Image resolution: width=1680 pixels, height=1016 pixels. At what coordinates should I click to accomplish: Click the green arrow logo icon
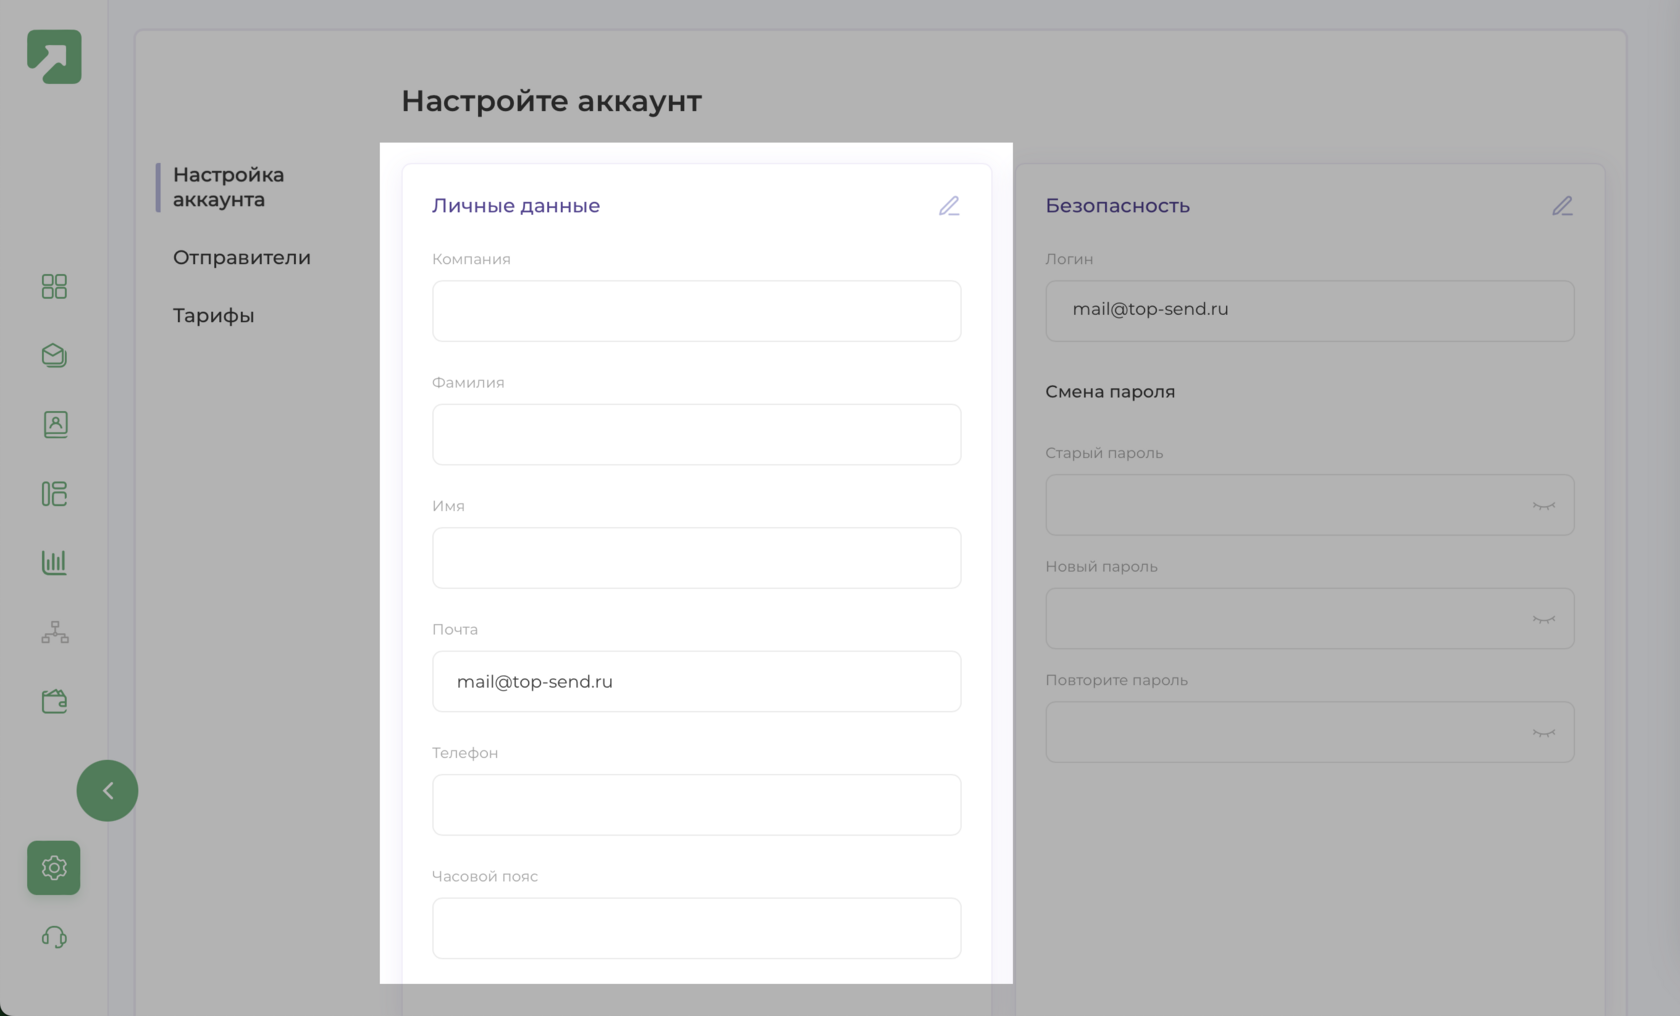click(x=54, y=57)
